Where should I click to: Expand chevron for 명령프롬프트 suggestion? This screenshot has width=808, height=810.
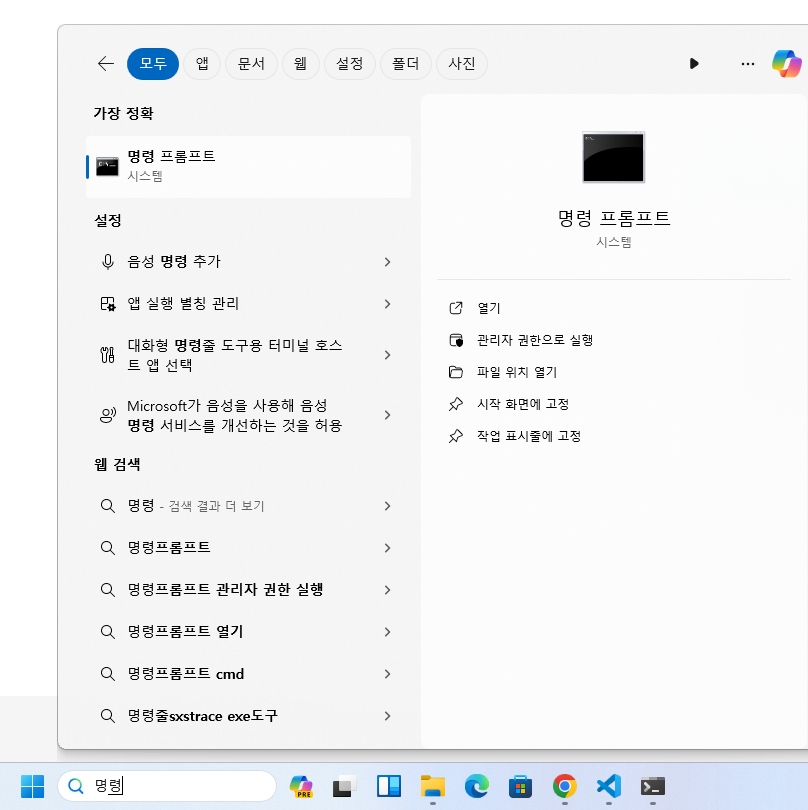tap(387, 548)
